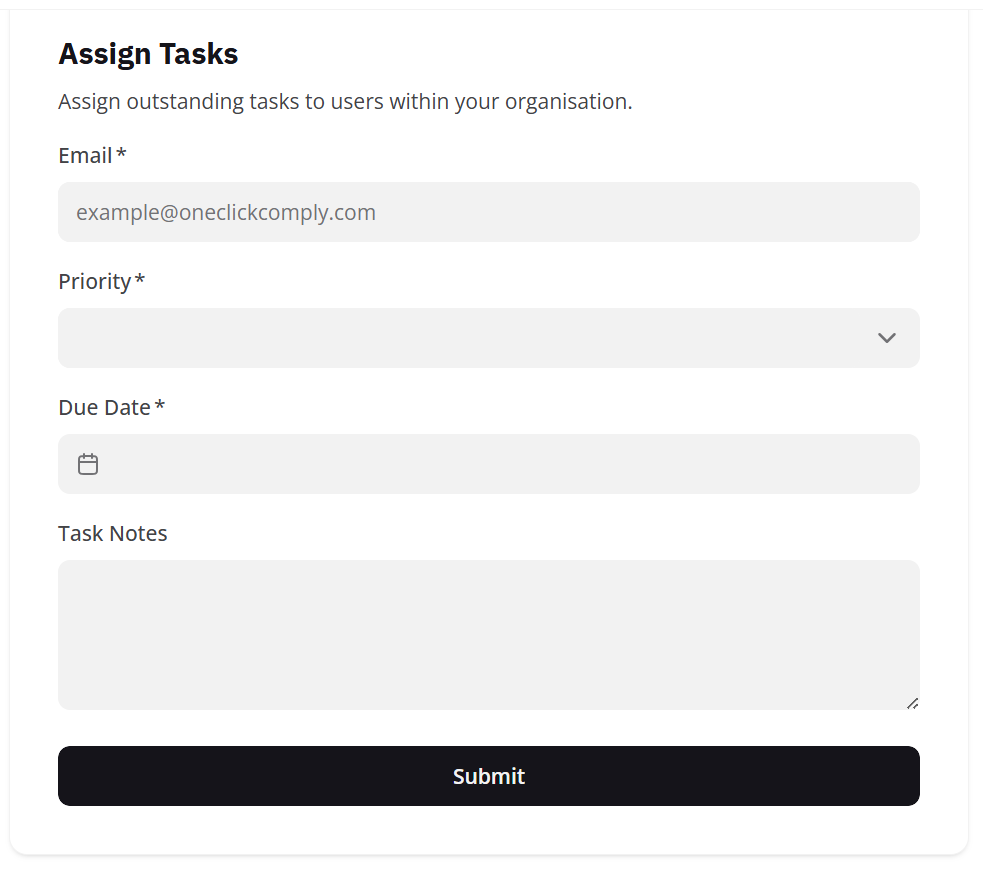Click the Assign Tasks heading

point(148,54)
